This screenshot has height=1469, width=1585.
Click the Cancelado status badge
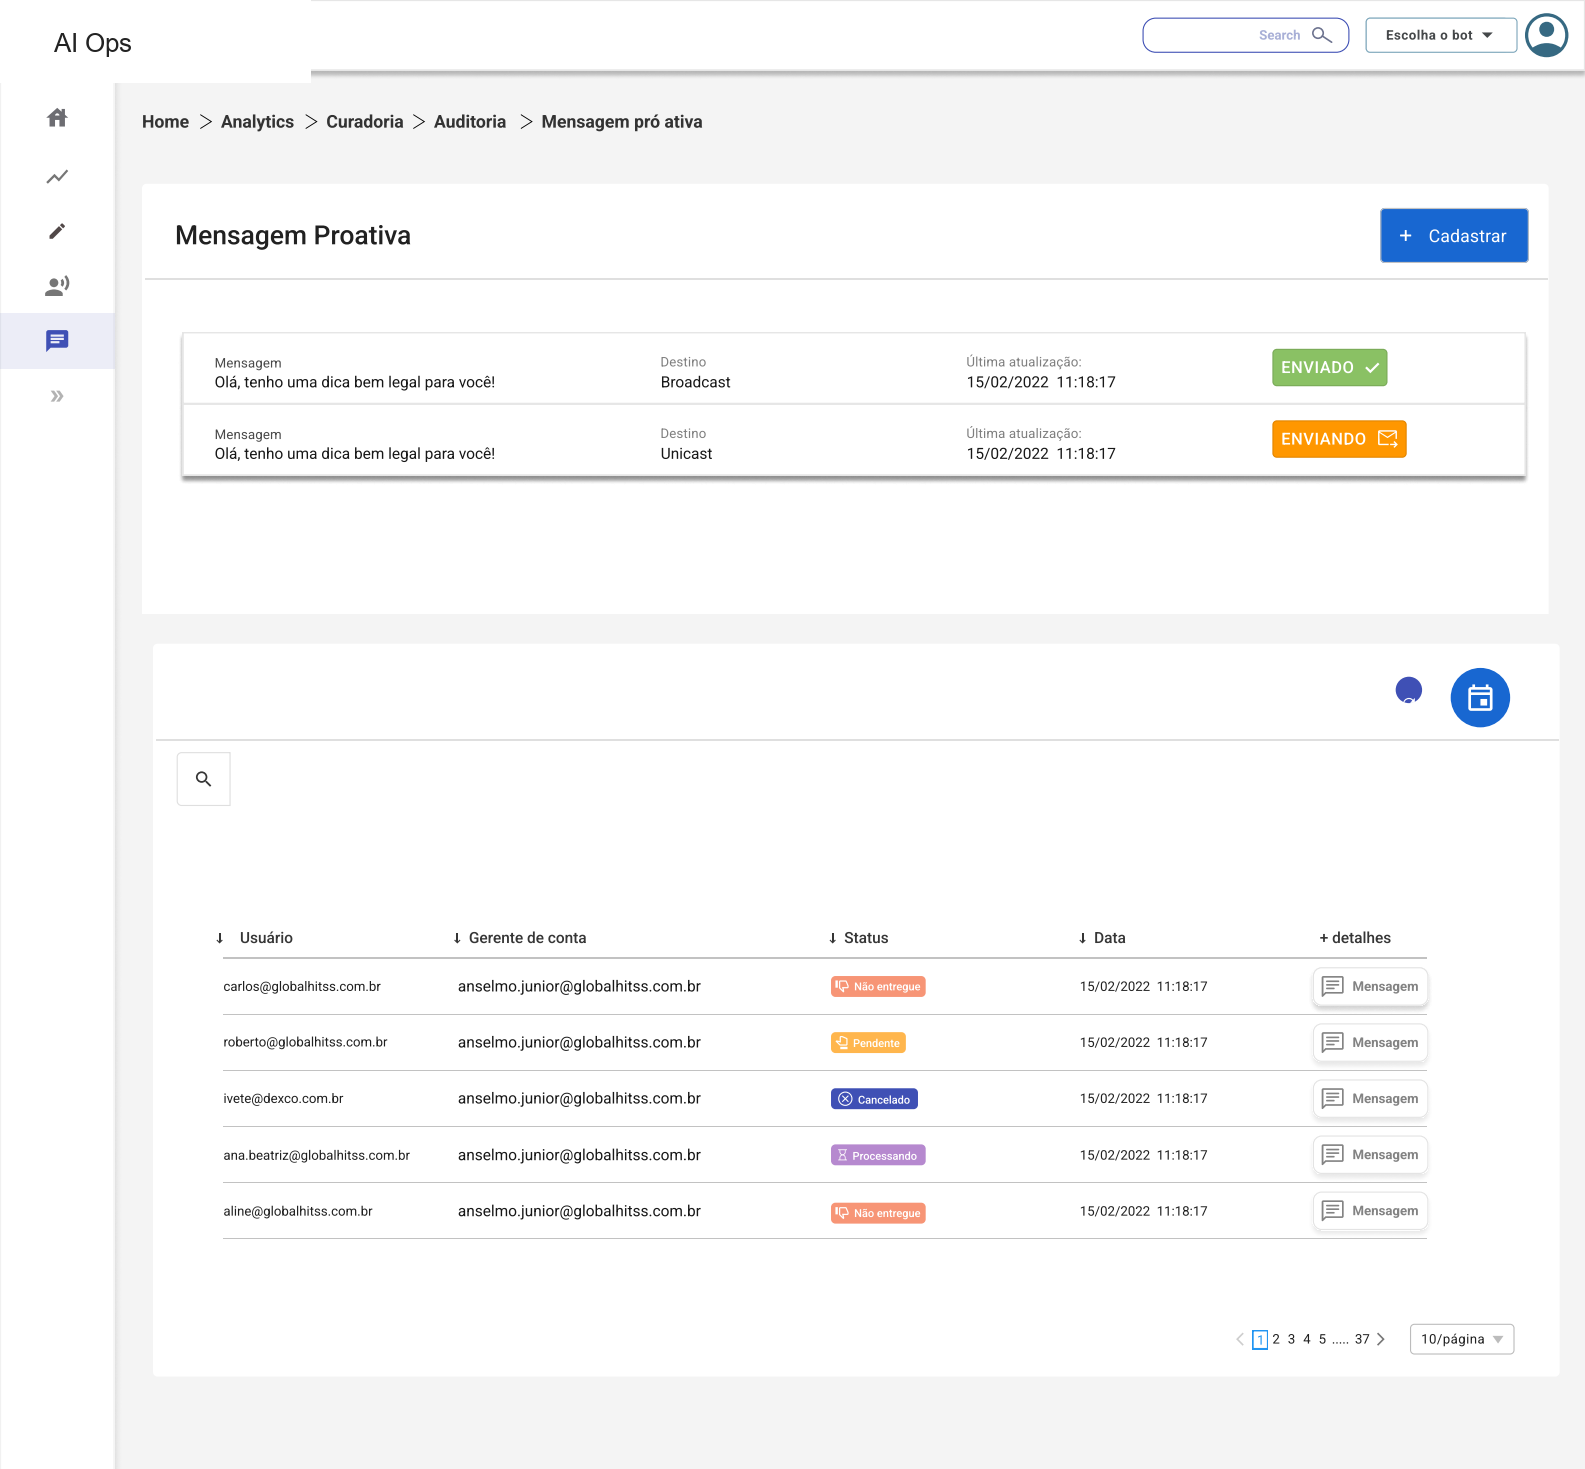[874, 1099]
